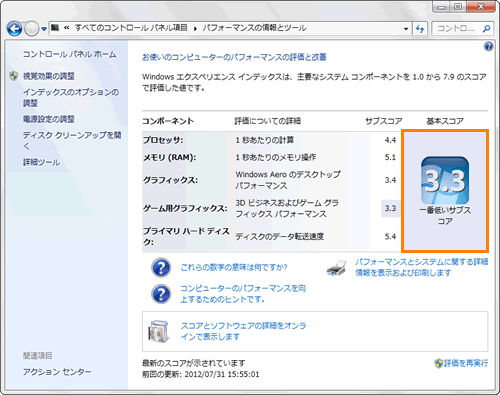Minimize the window
Screen dimensions: 500x395
coord(441,7)
